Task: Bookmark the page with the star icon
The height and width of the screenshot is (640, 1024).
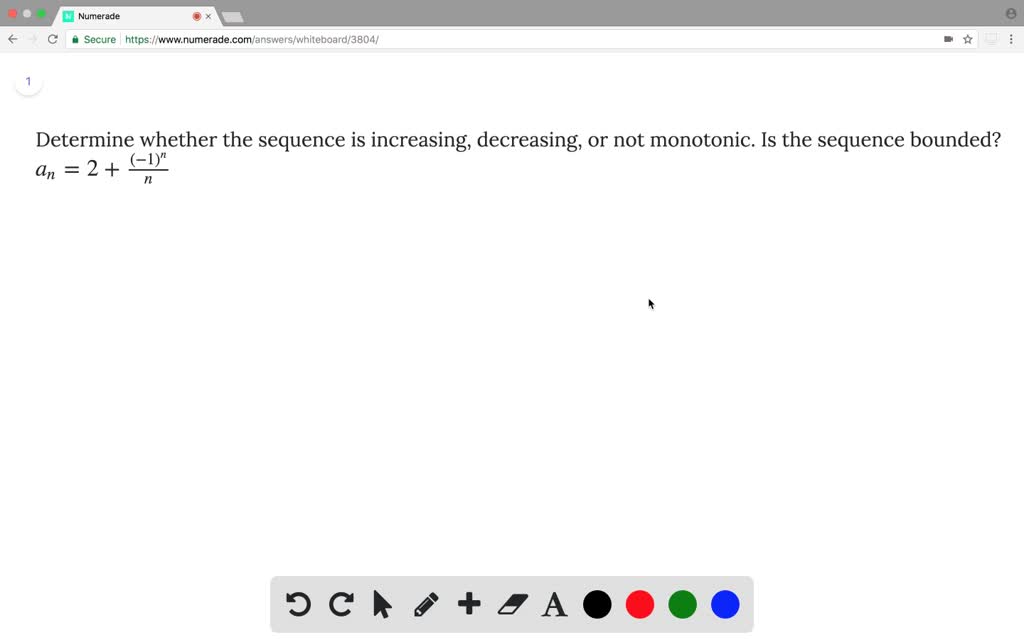Action: click(967, 39)
